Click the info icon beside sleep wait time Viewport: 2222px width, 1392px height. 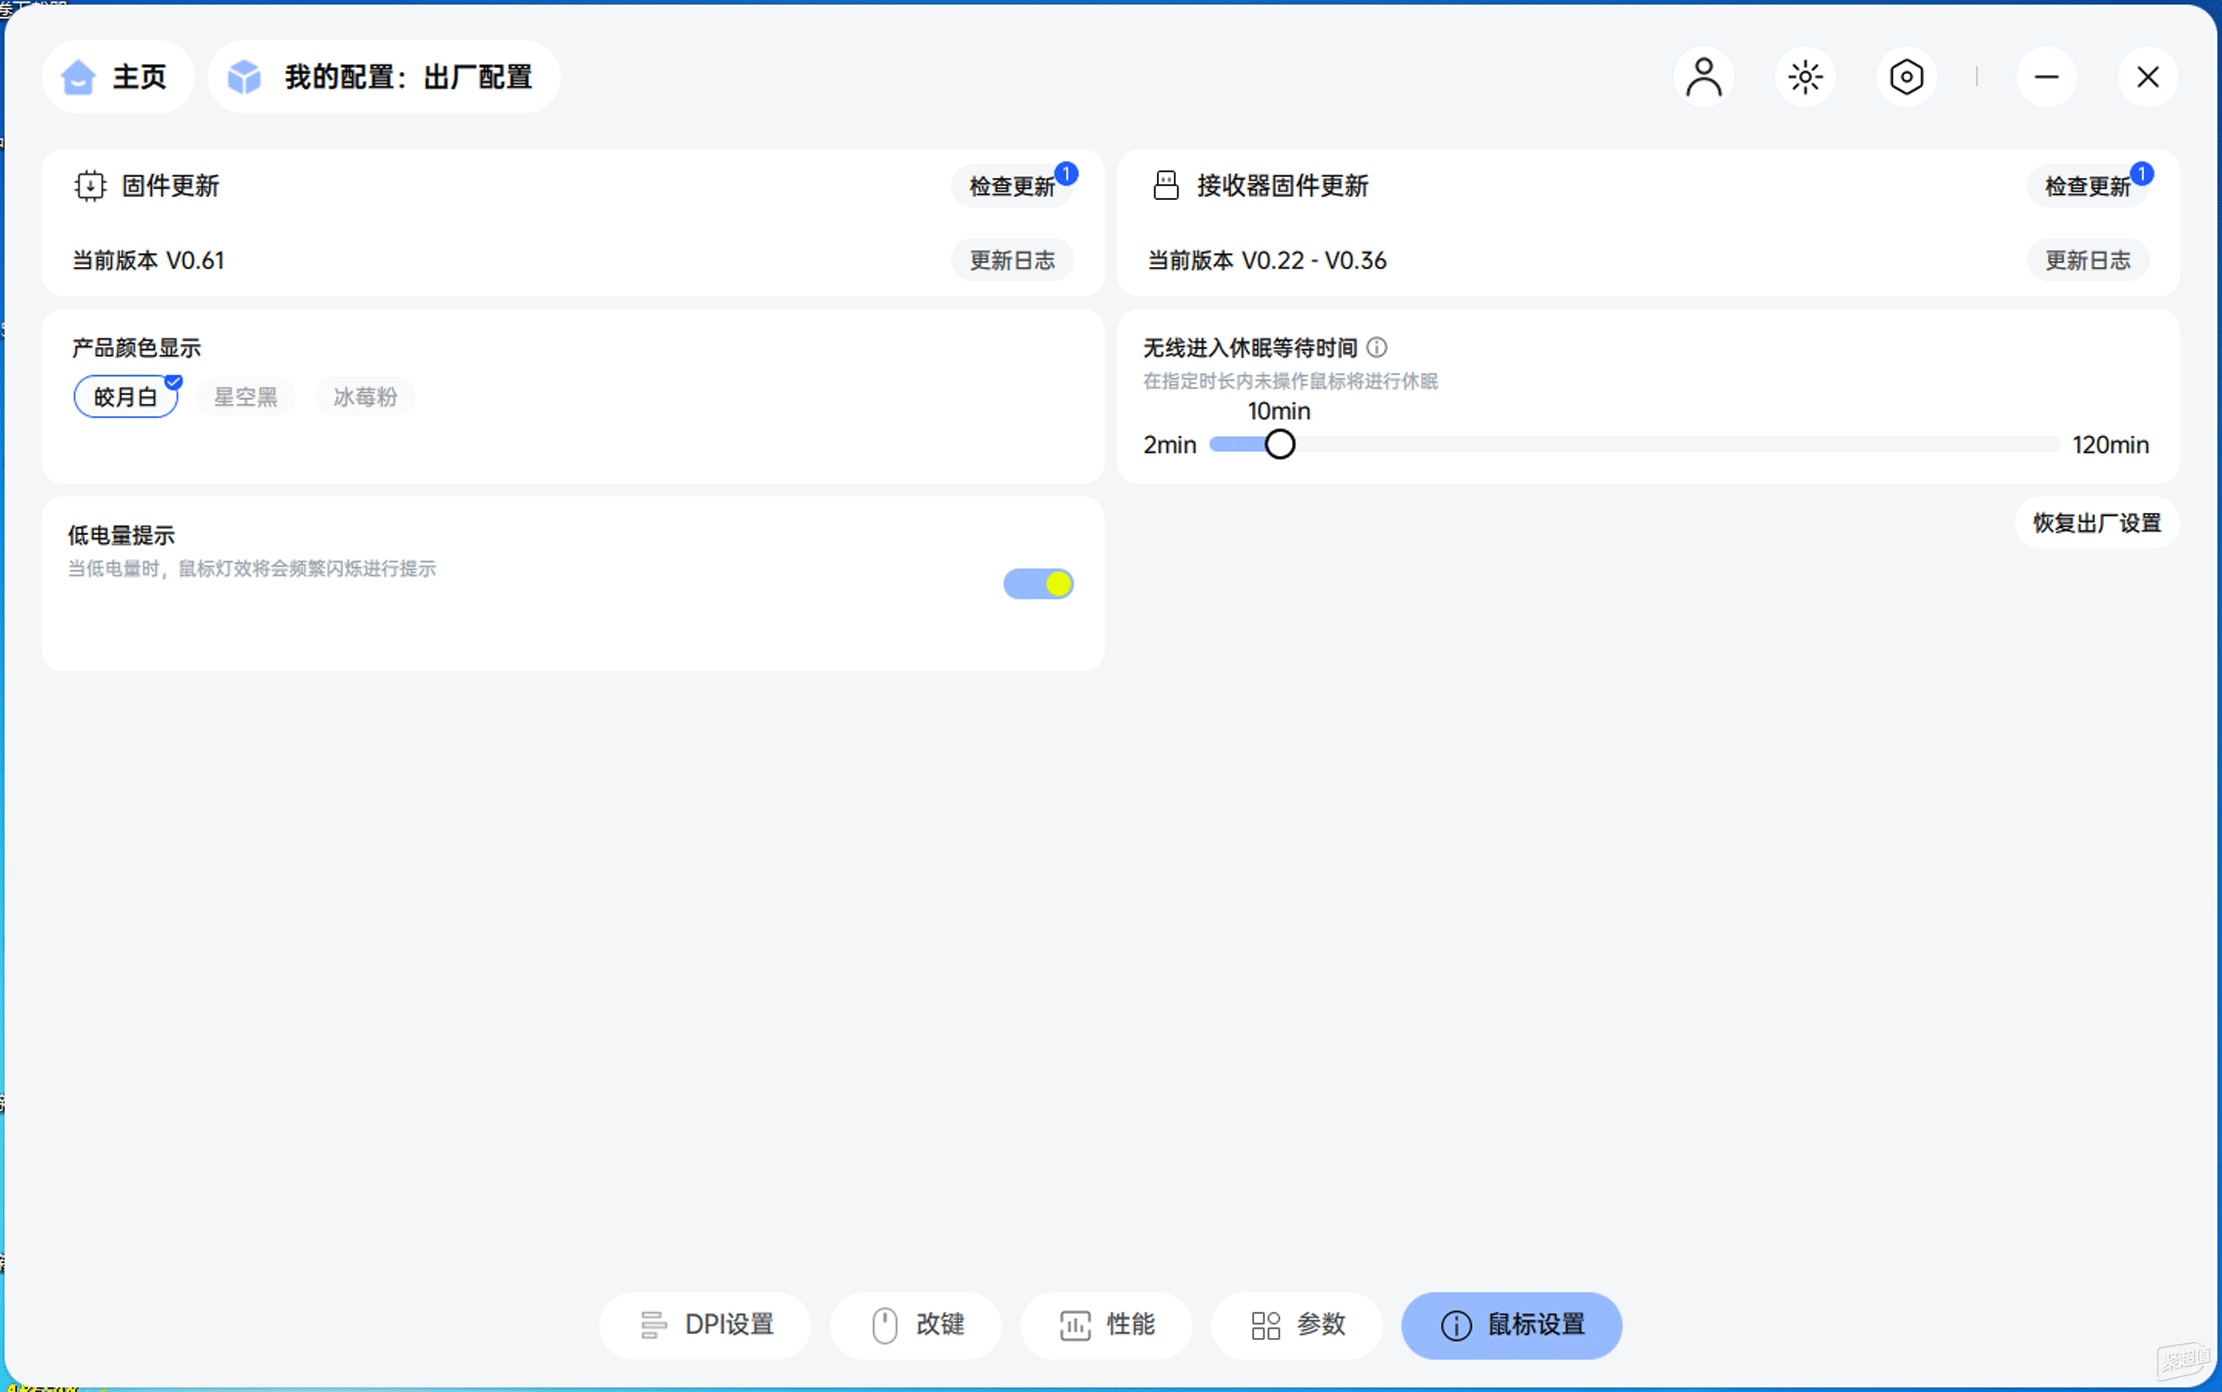(x=1377, y=347)
